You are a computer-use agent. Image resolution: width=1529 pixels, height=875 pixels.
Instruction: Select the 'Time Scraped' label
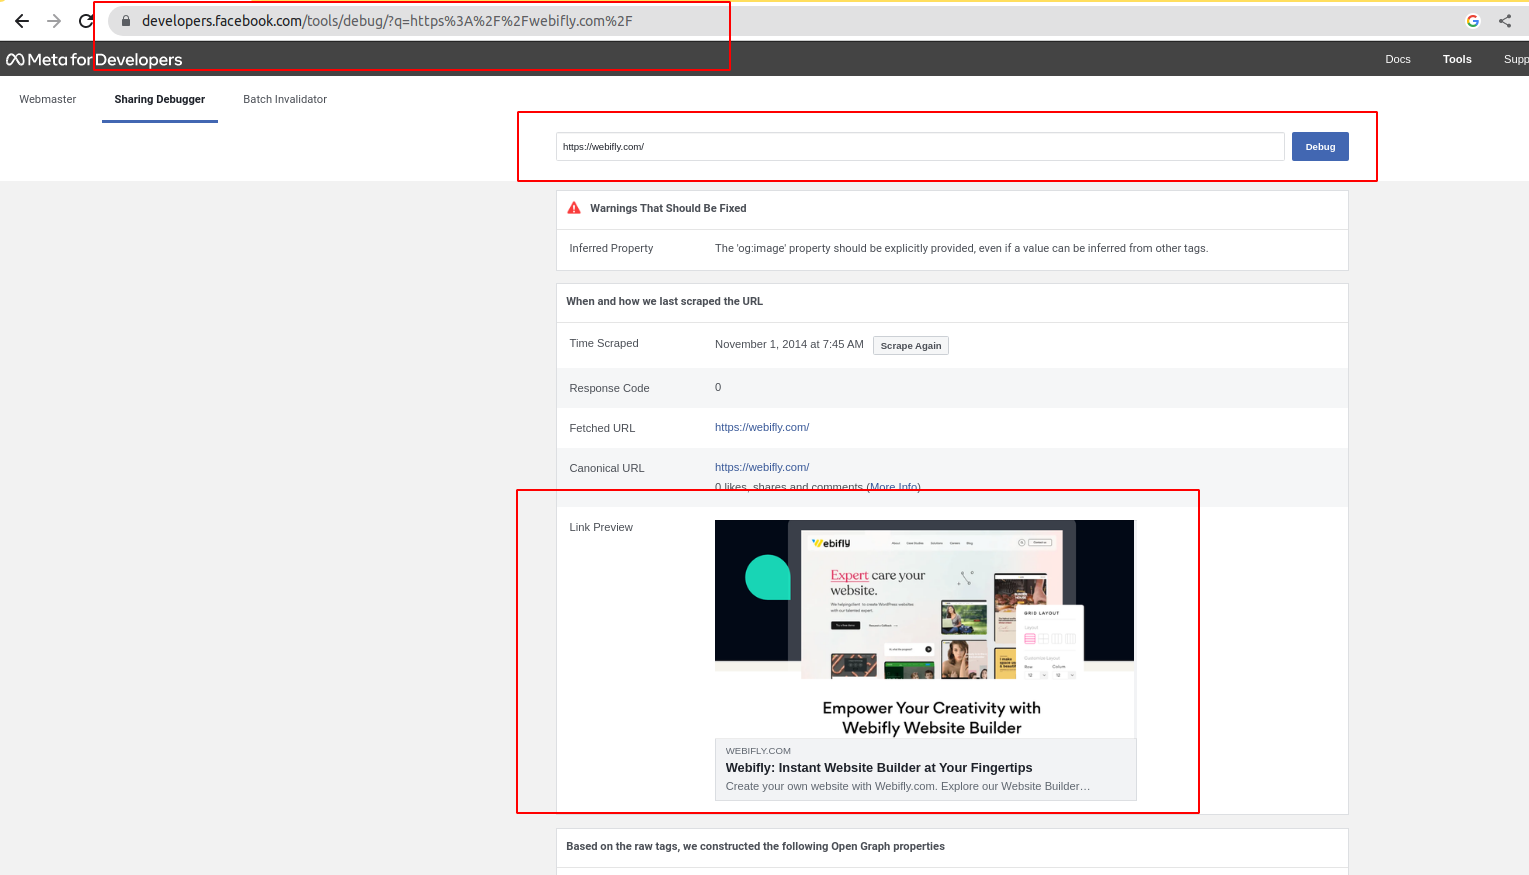tap(604, 343)
